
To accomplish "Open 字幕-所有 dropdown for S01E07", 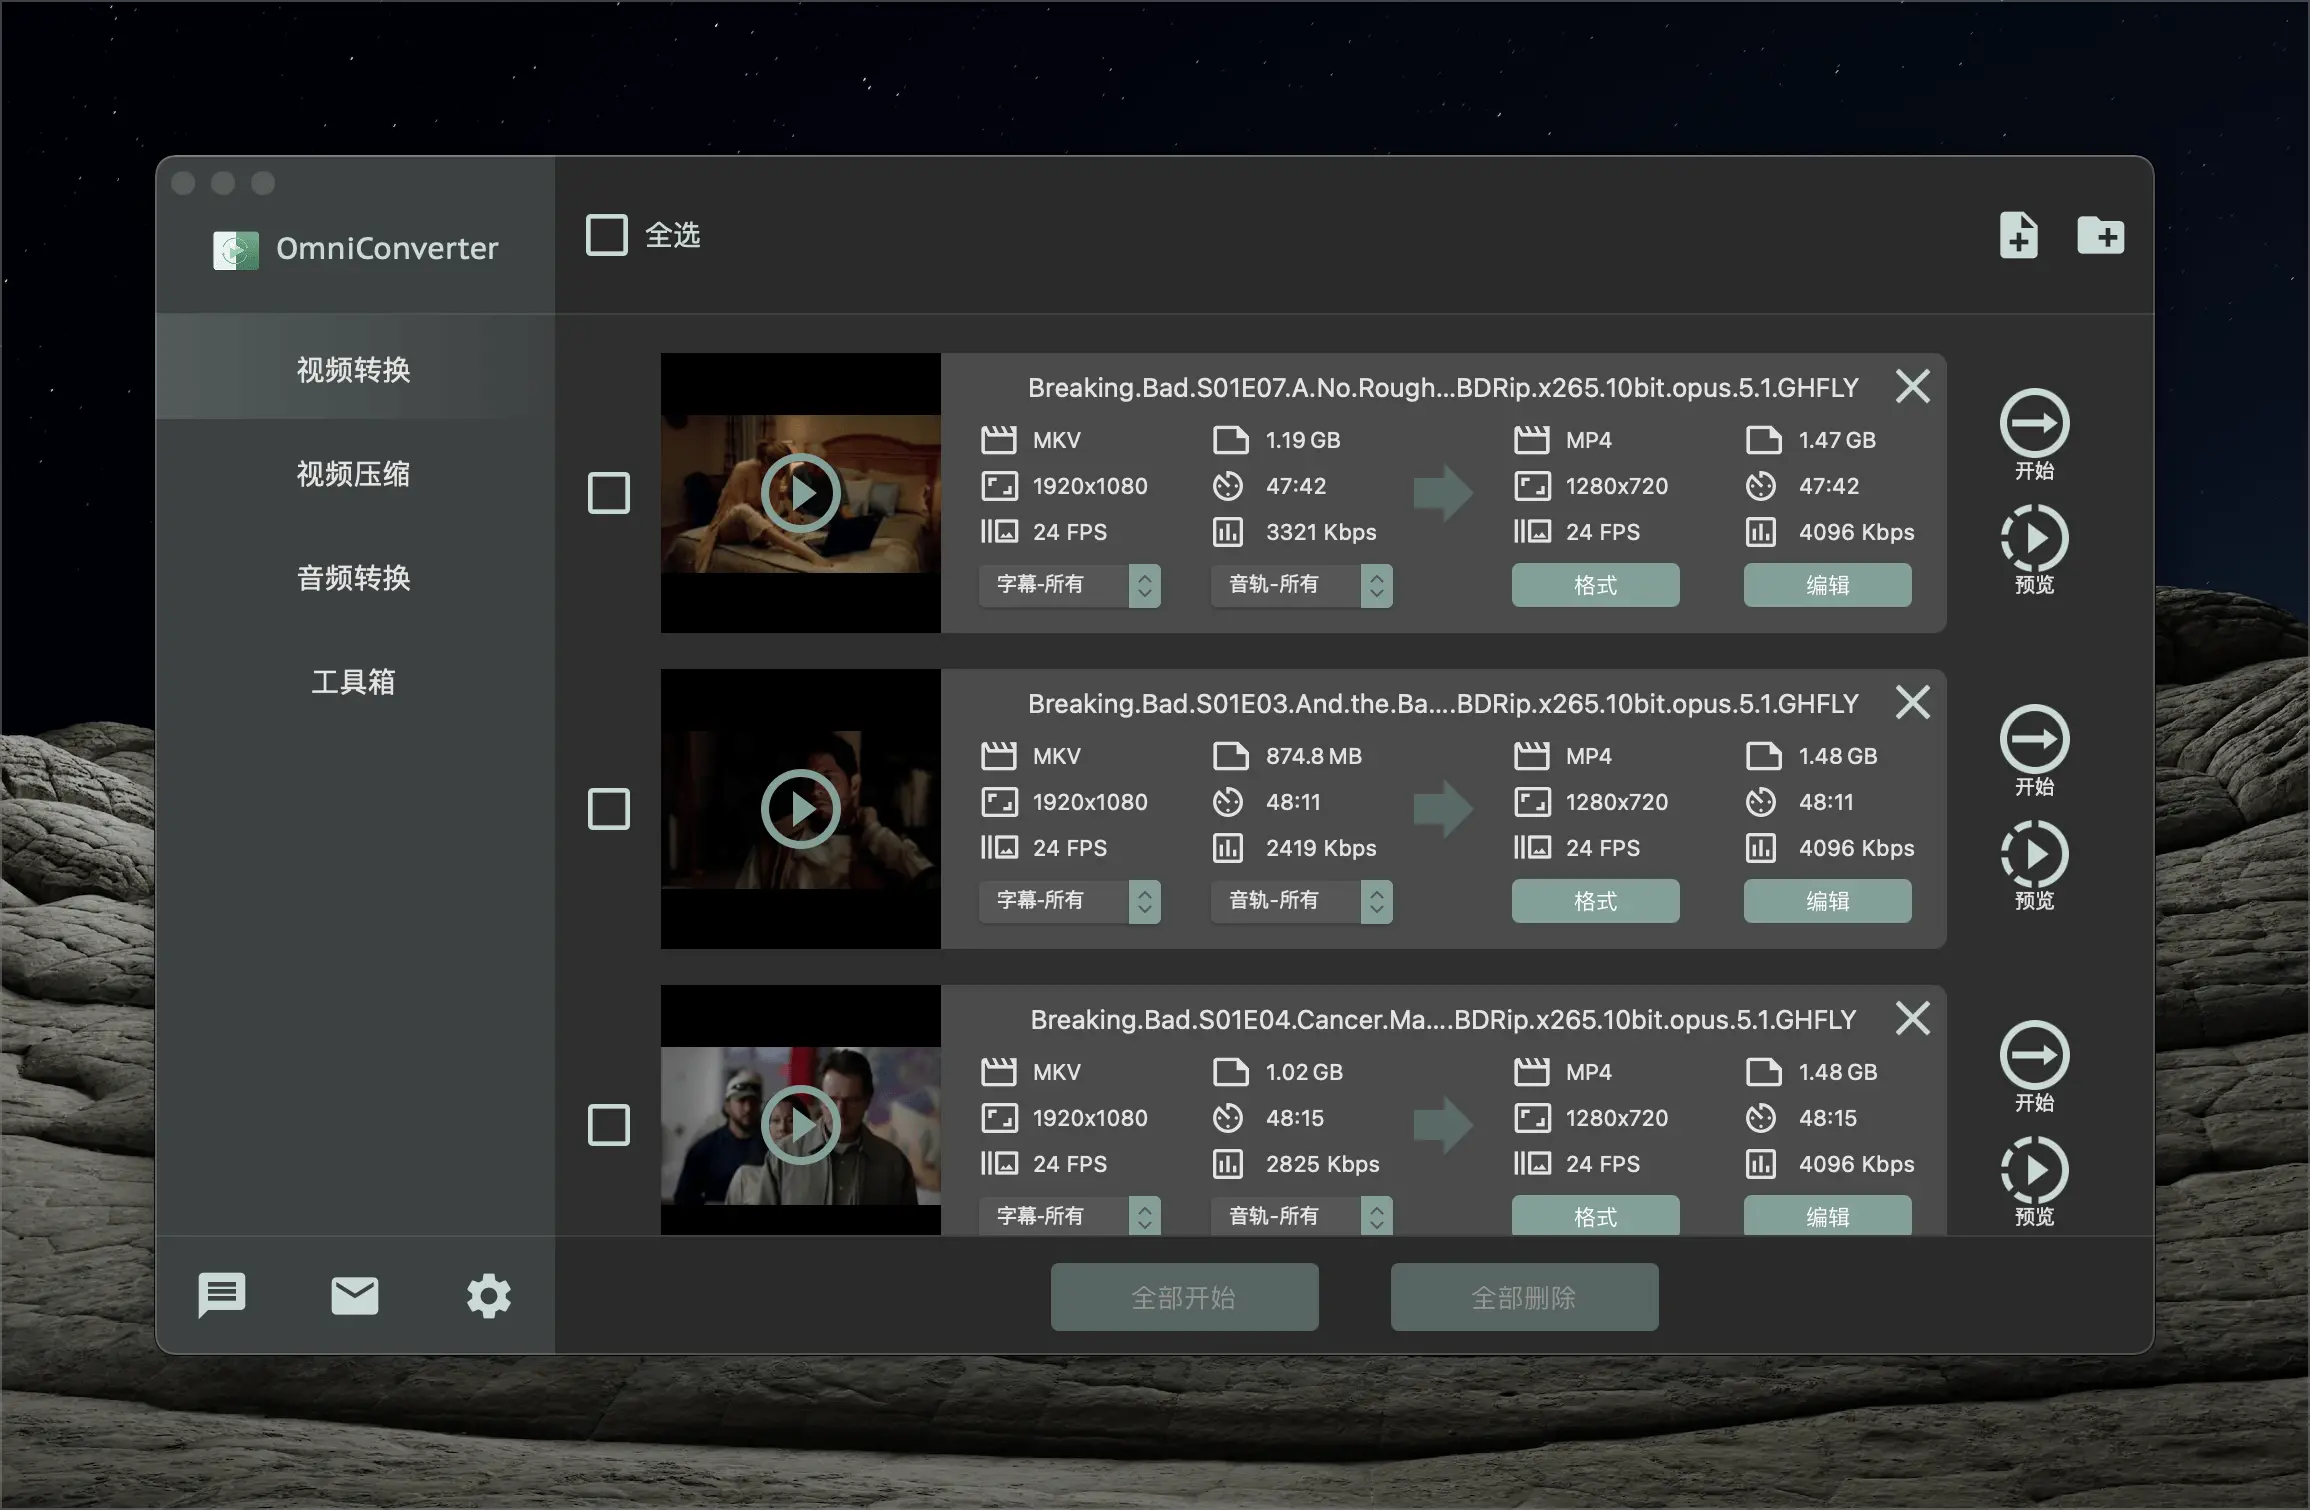I will [1070, 585].
